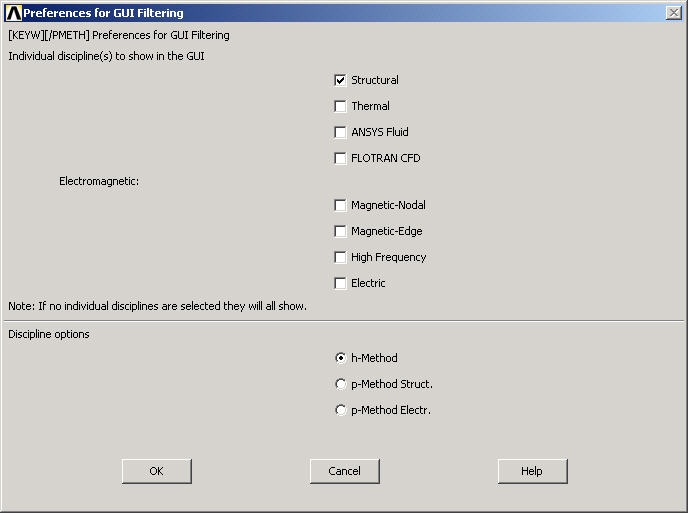This screenshot has width=688, height=513.
Task: Click '[KEYW][/PMETH] Preferences for GUI Filtering' text
Action: tap(119, 35)
